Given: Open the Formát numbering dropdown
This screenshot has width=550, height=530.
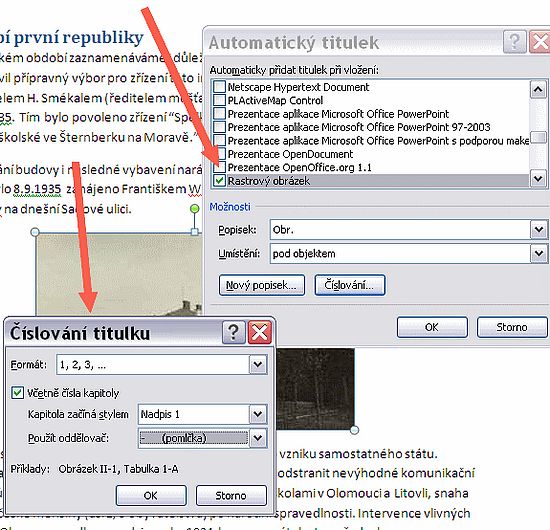Looking at the screenshot, I should (258, 364).
